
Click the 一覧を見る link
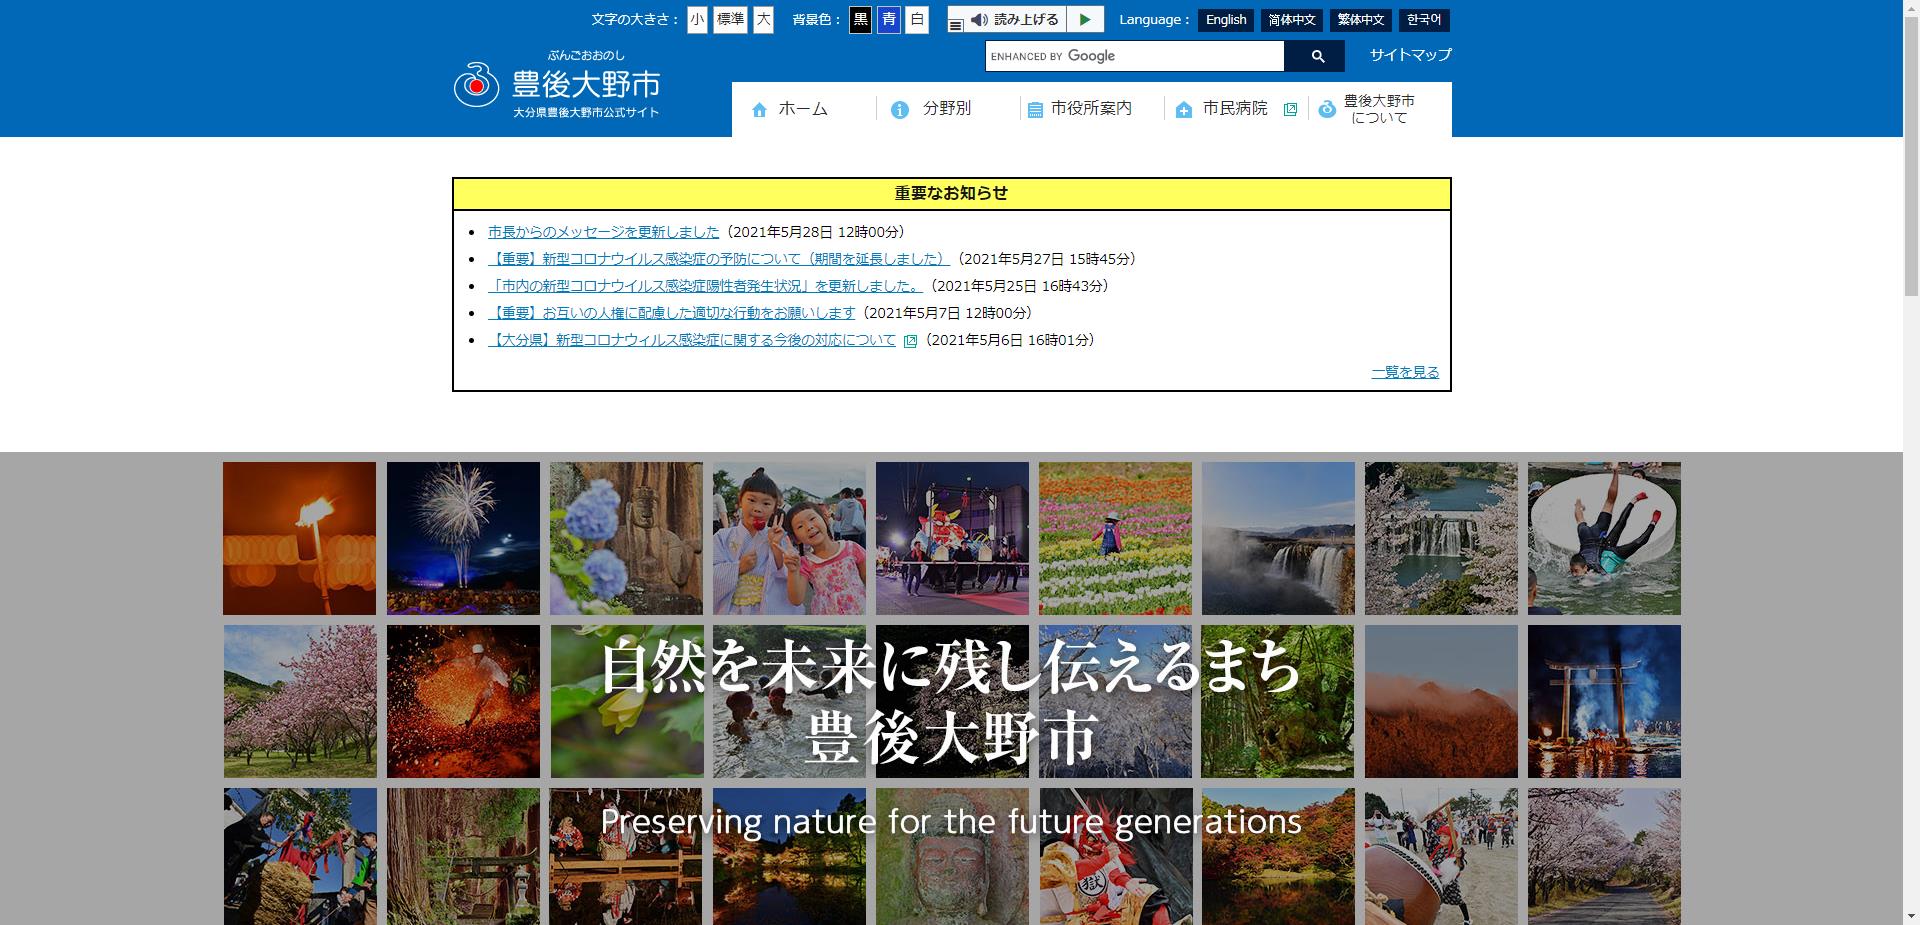[1404, 372]
